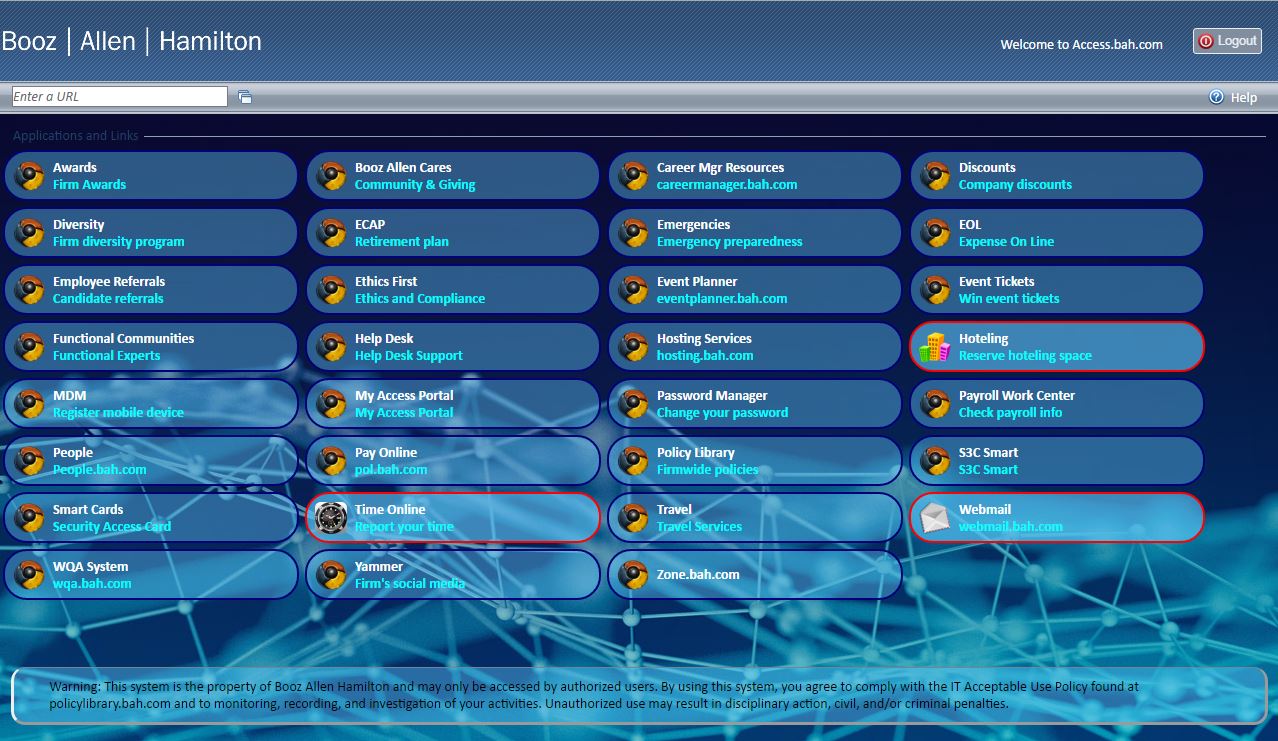Log out using the Logout button

tap(1227, 41)
